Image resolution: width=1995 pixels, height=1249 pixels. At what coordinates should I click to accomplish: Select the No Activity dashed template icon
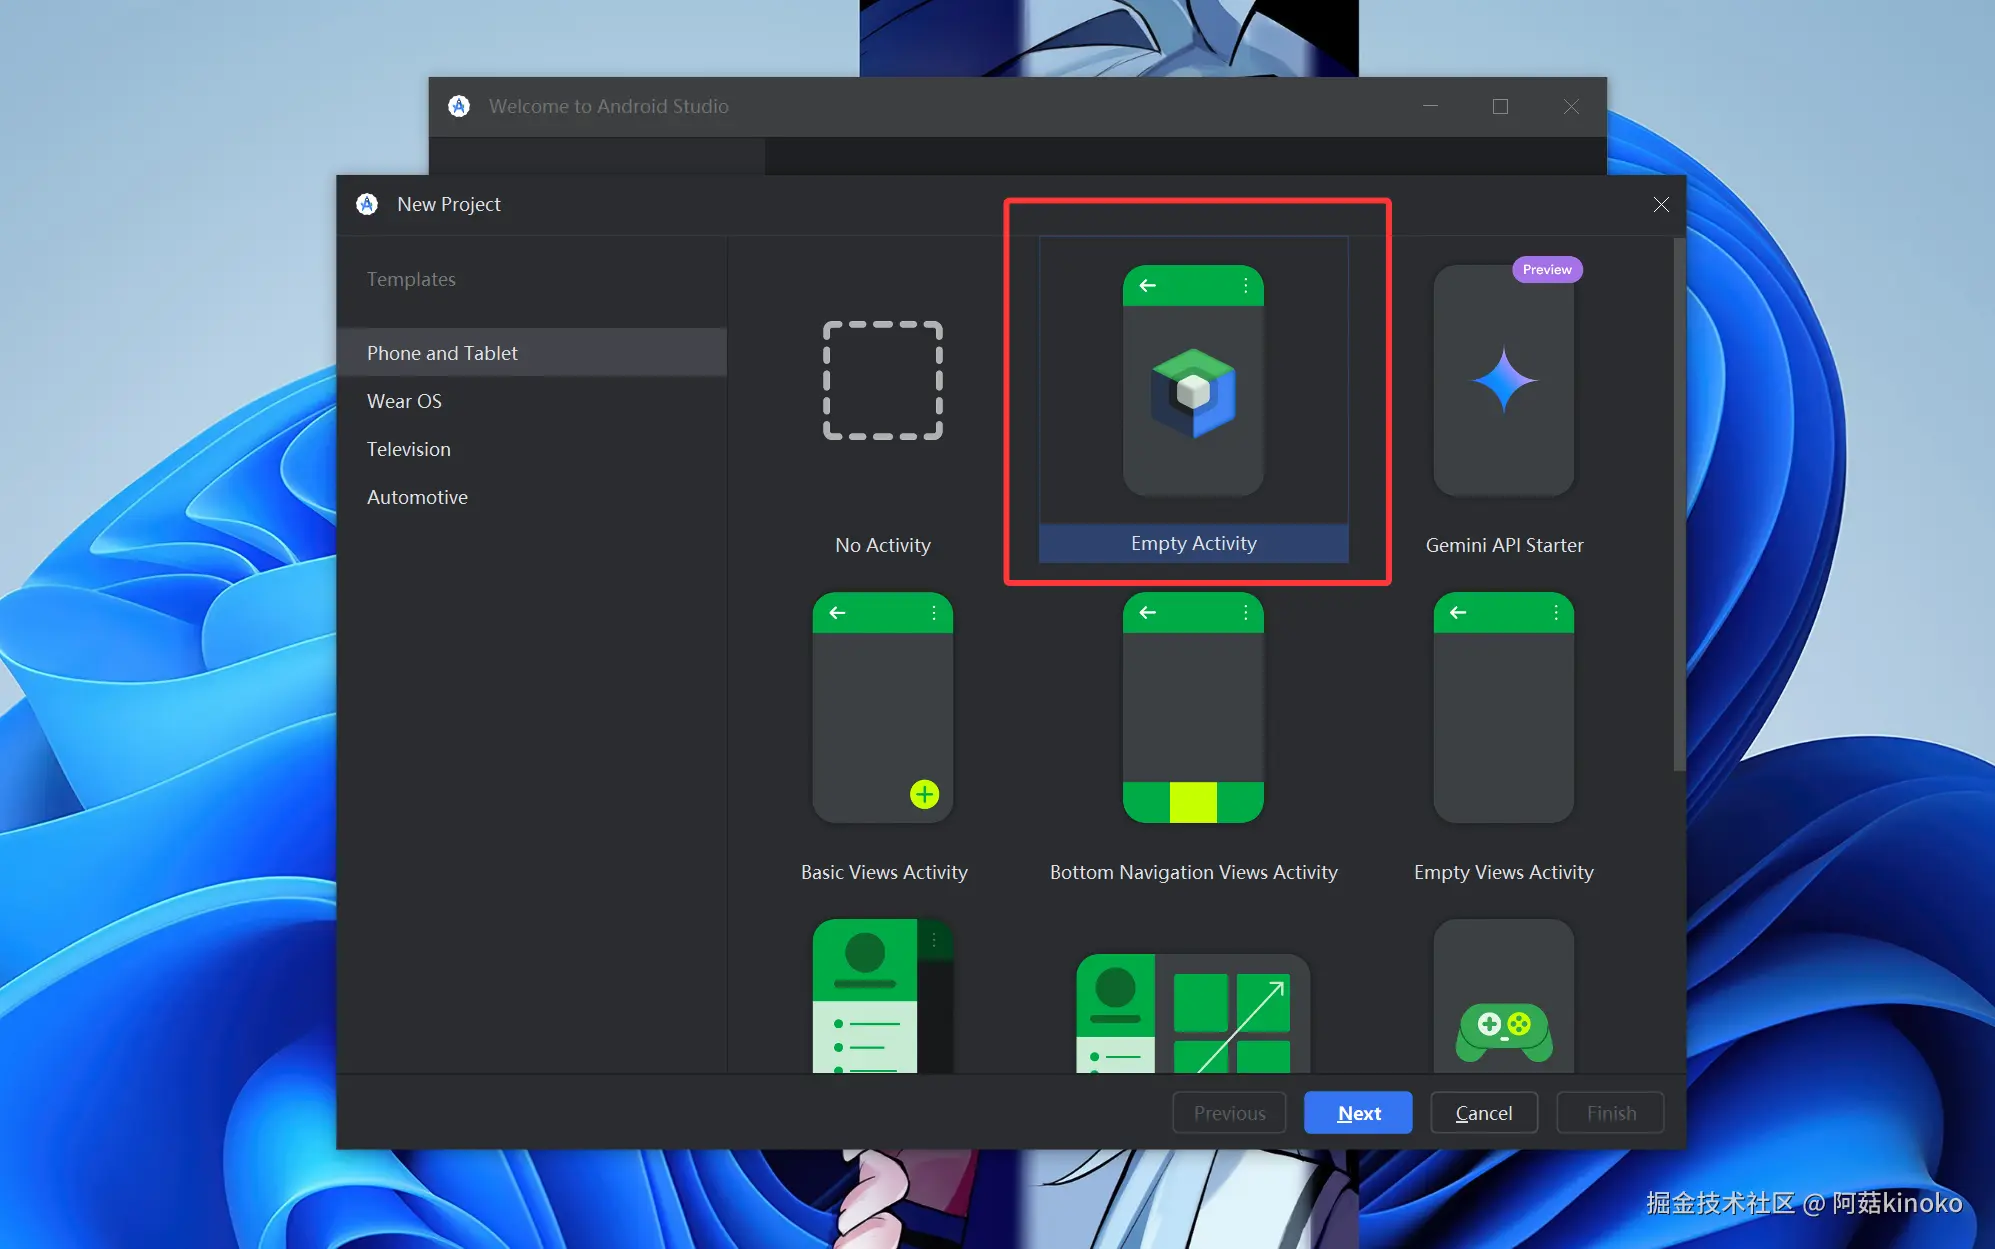882,380
